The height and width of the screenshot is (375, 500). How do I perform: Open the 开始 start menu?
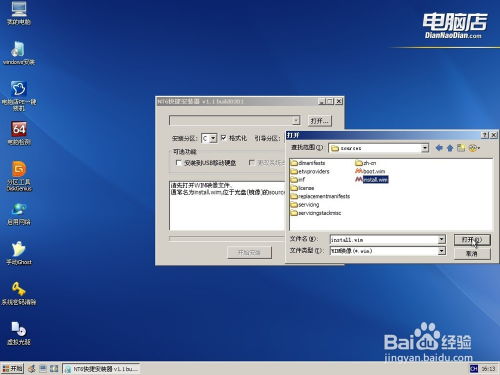[x=12, y=368]
